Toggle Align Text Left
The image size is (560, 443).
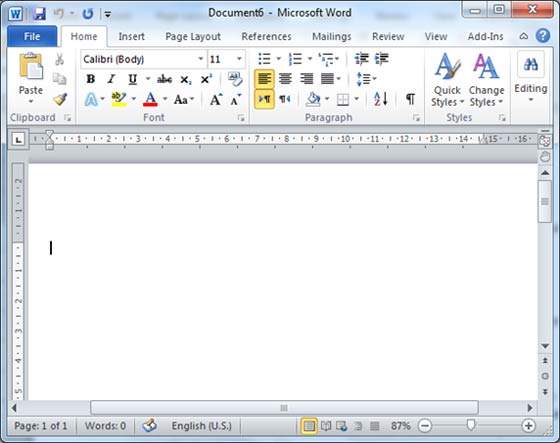click(x=264, y=79)
